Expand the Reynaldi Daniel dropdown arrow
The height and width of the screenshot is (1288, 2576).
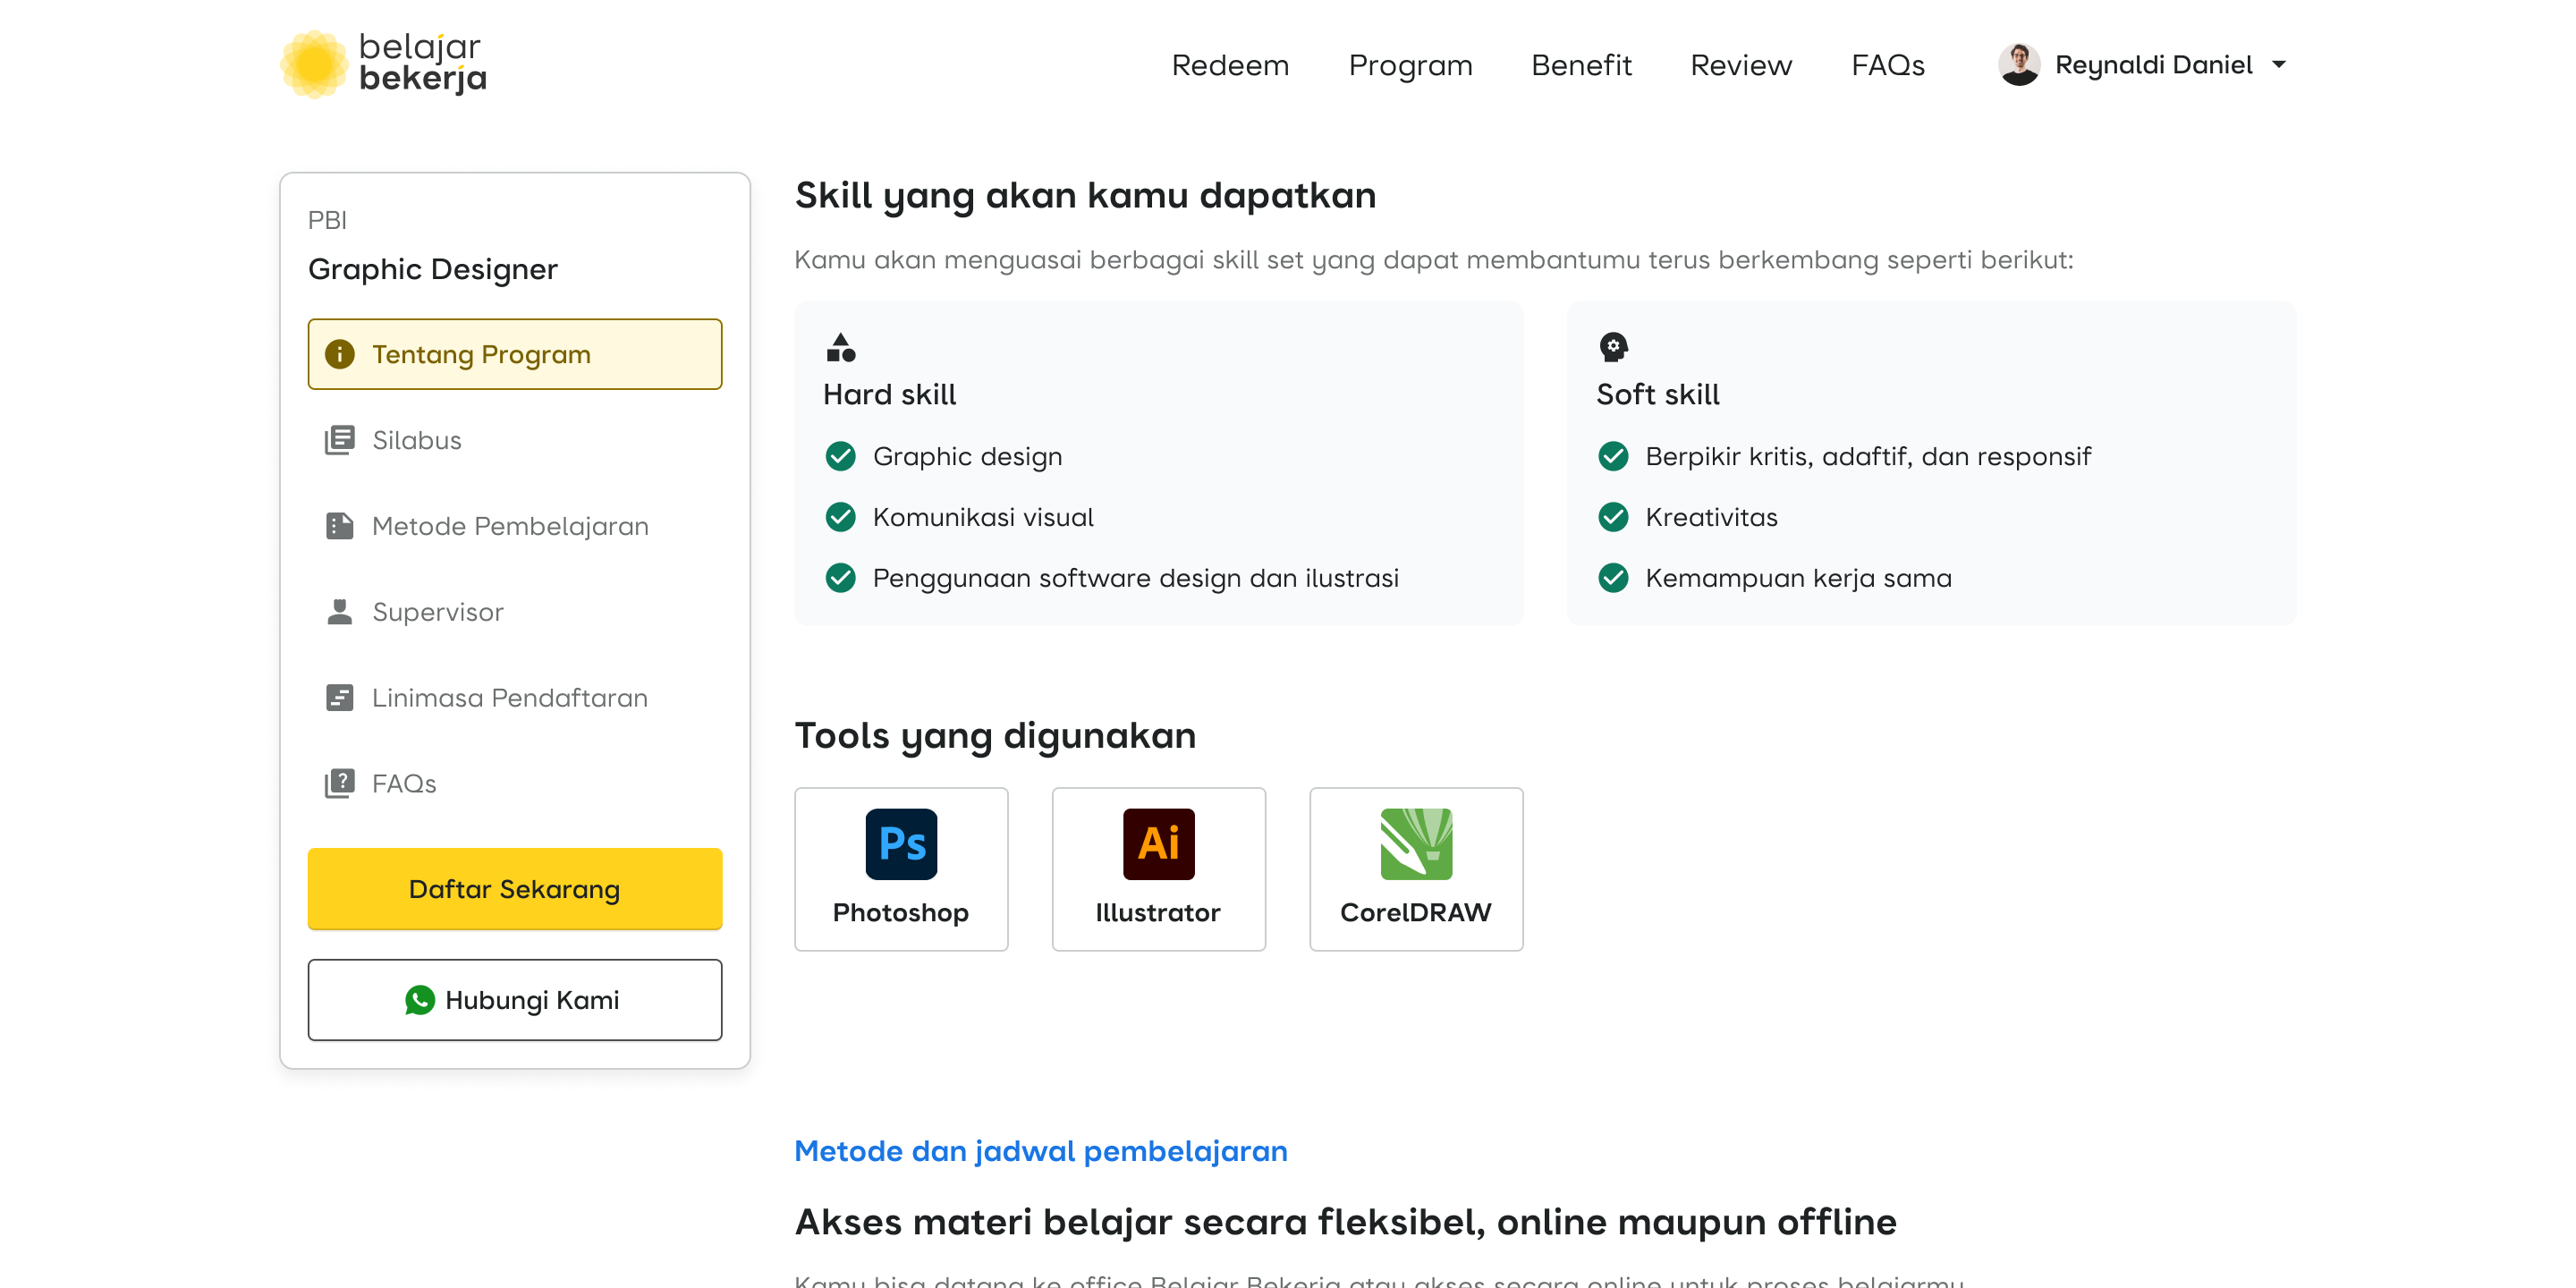click(2279, 65)
